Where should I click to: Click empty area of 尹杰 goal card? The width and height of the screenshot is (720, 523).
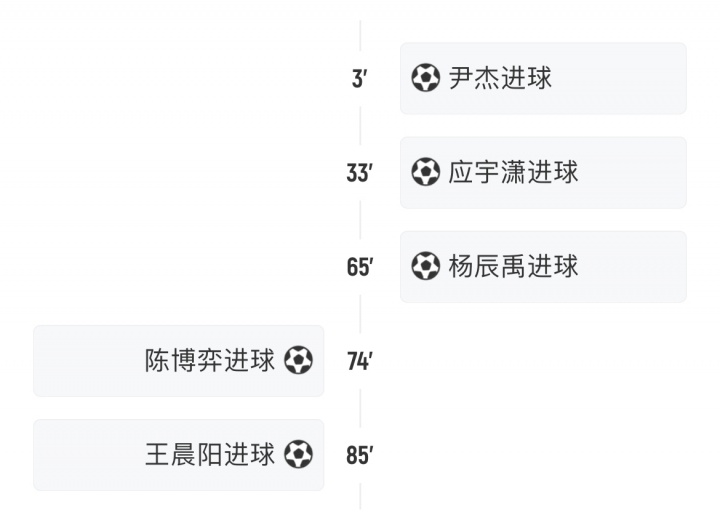point(620,78)
